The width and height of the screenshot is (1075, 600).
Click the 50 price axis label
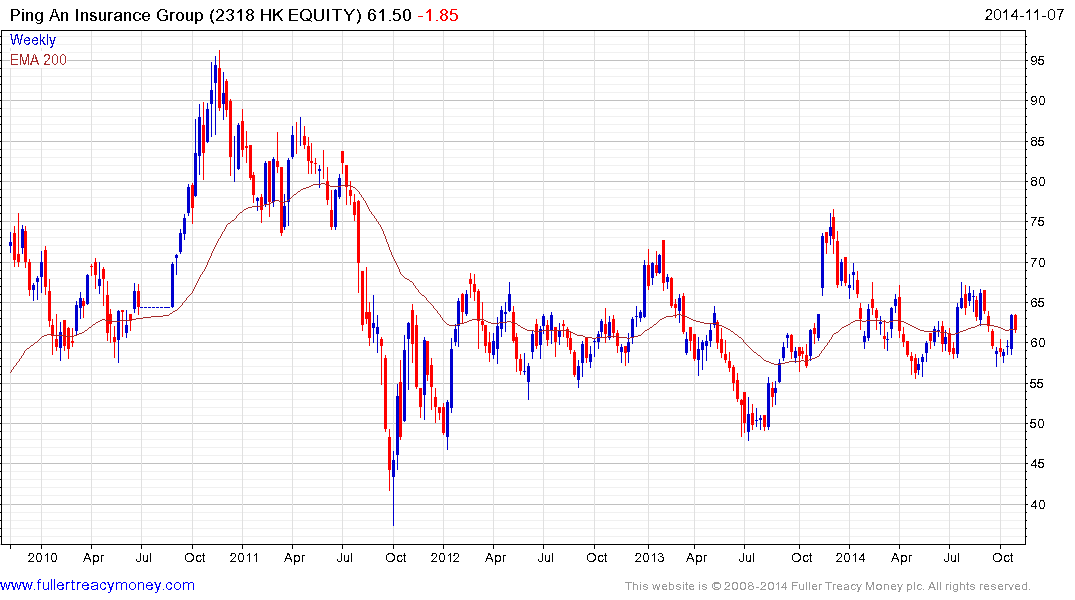tap(1037, 424)
